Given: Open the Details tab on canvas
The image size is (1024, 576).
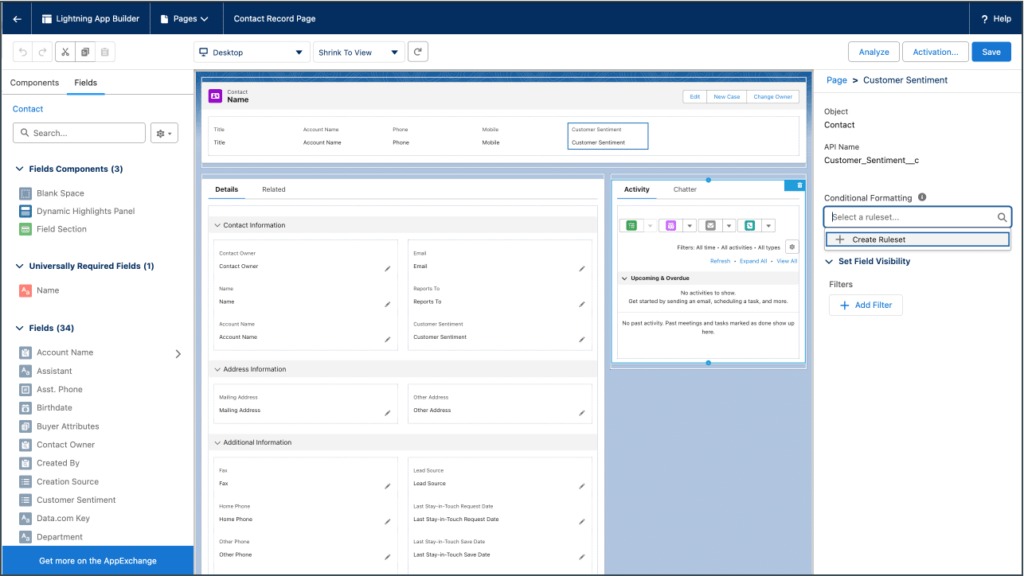Looking at the screenshot, I should click(227, 189).
